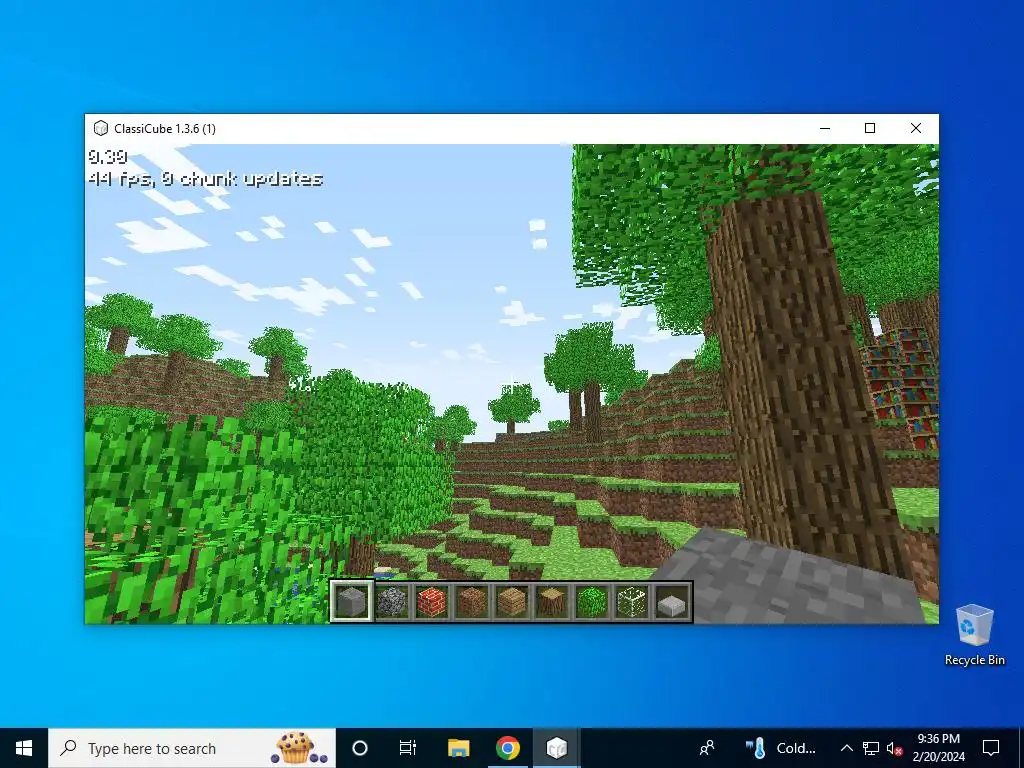Select the stone block in the hotbar
Viewport: 1024px width, 768px height.
[351, 601]
